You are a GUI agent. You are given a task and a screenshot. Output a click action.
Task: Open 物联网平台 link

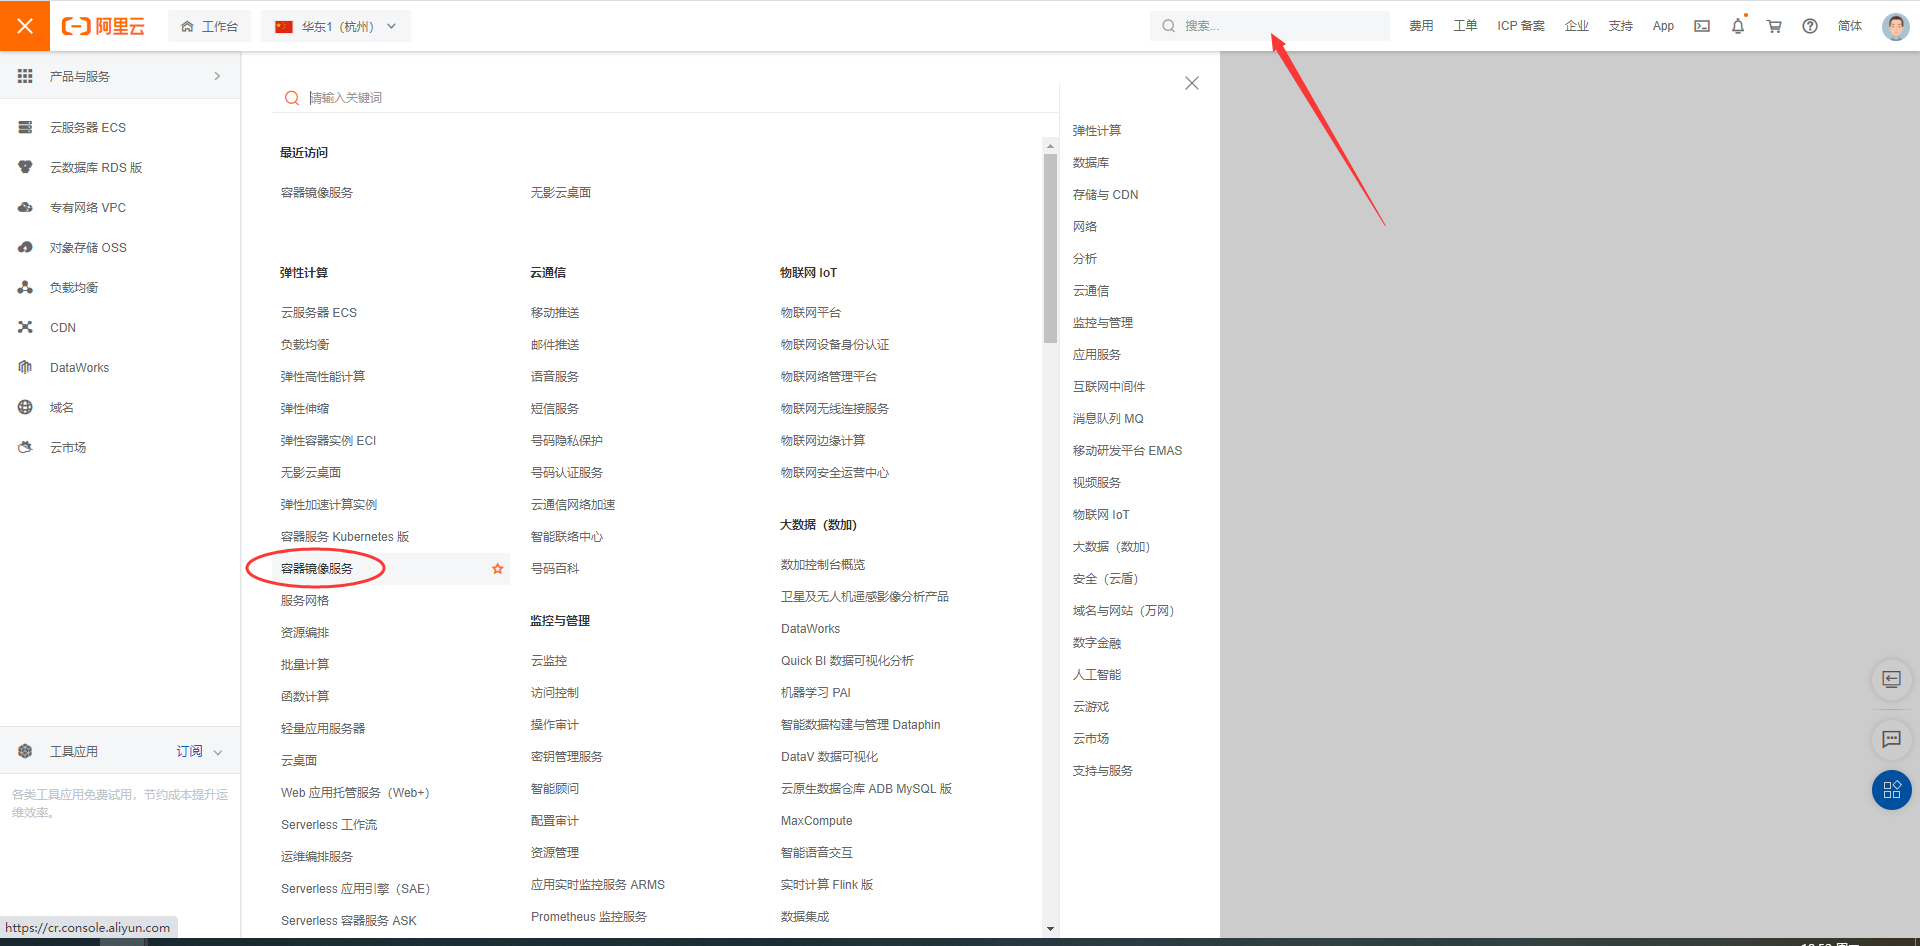point(811,313)
